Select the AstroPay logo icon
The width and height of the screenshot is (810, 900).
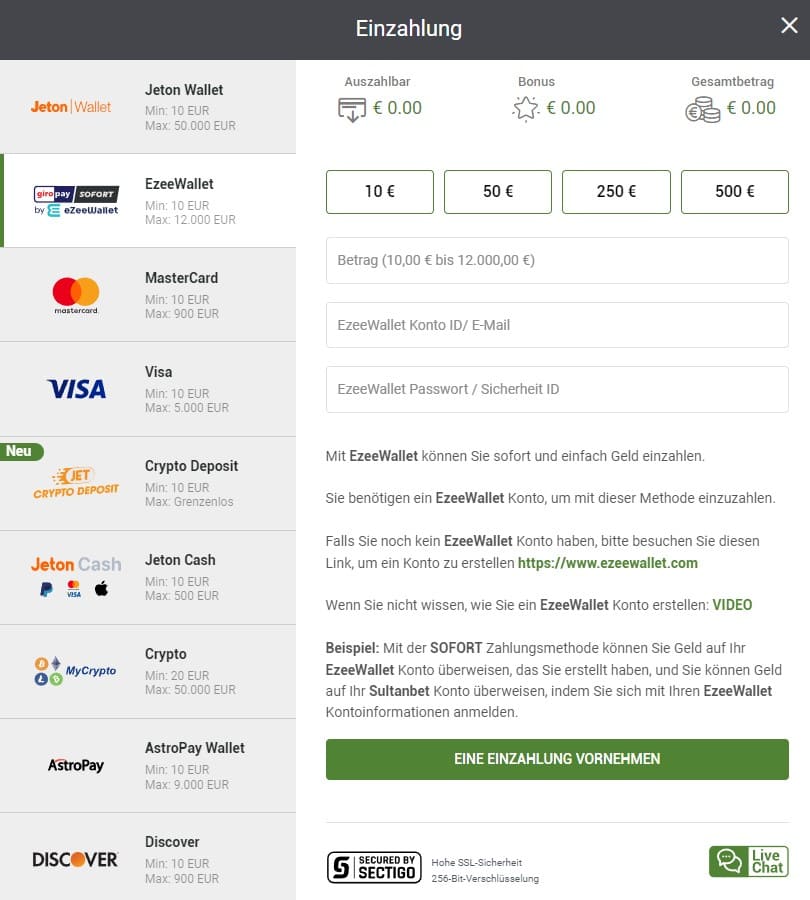pyautogui.click(x=76, y=765)
